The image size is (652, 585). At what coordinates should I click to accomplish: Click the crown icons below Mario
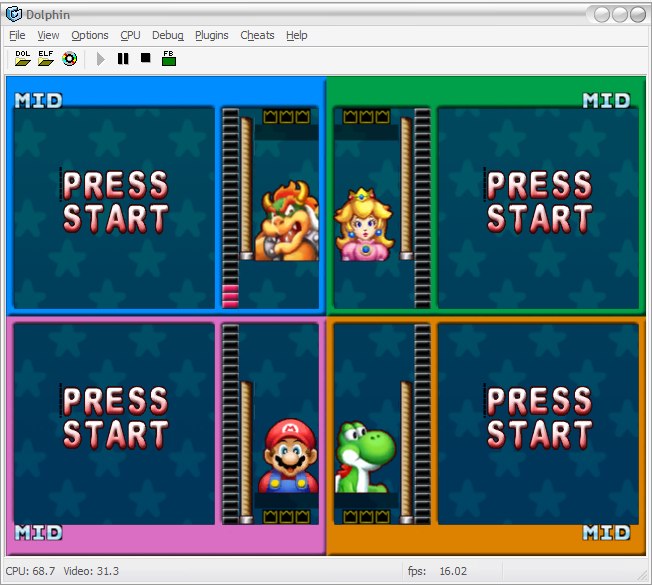[x=286, y=516]
